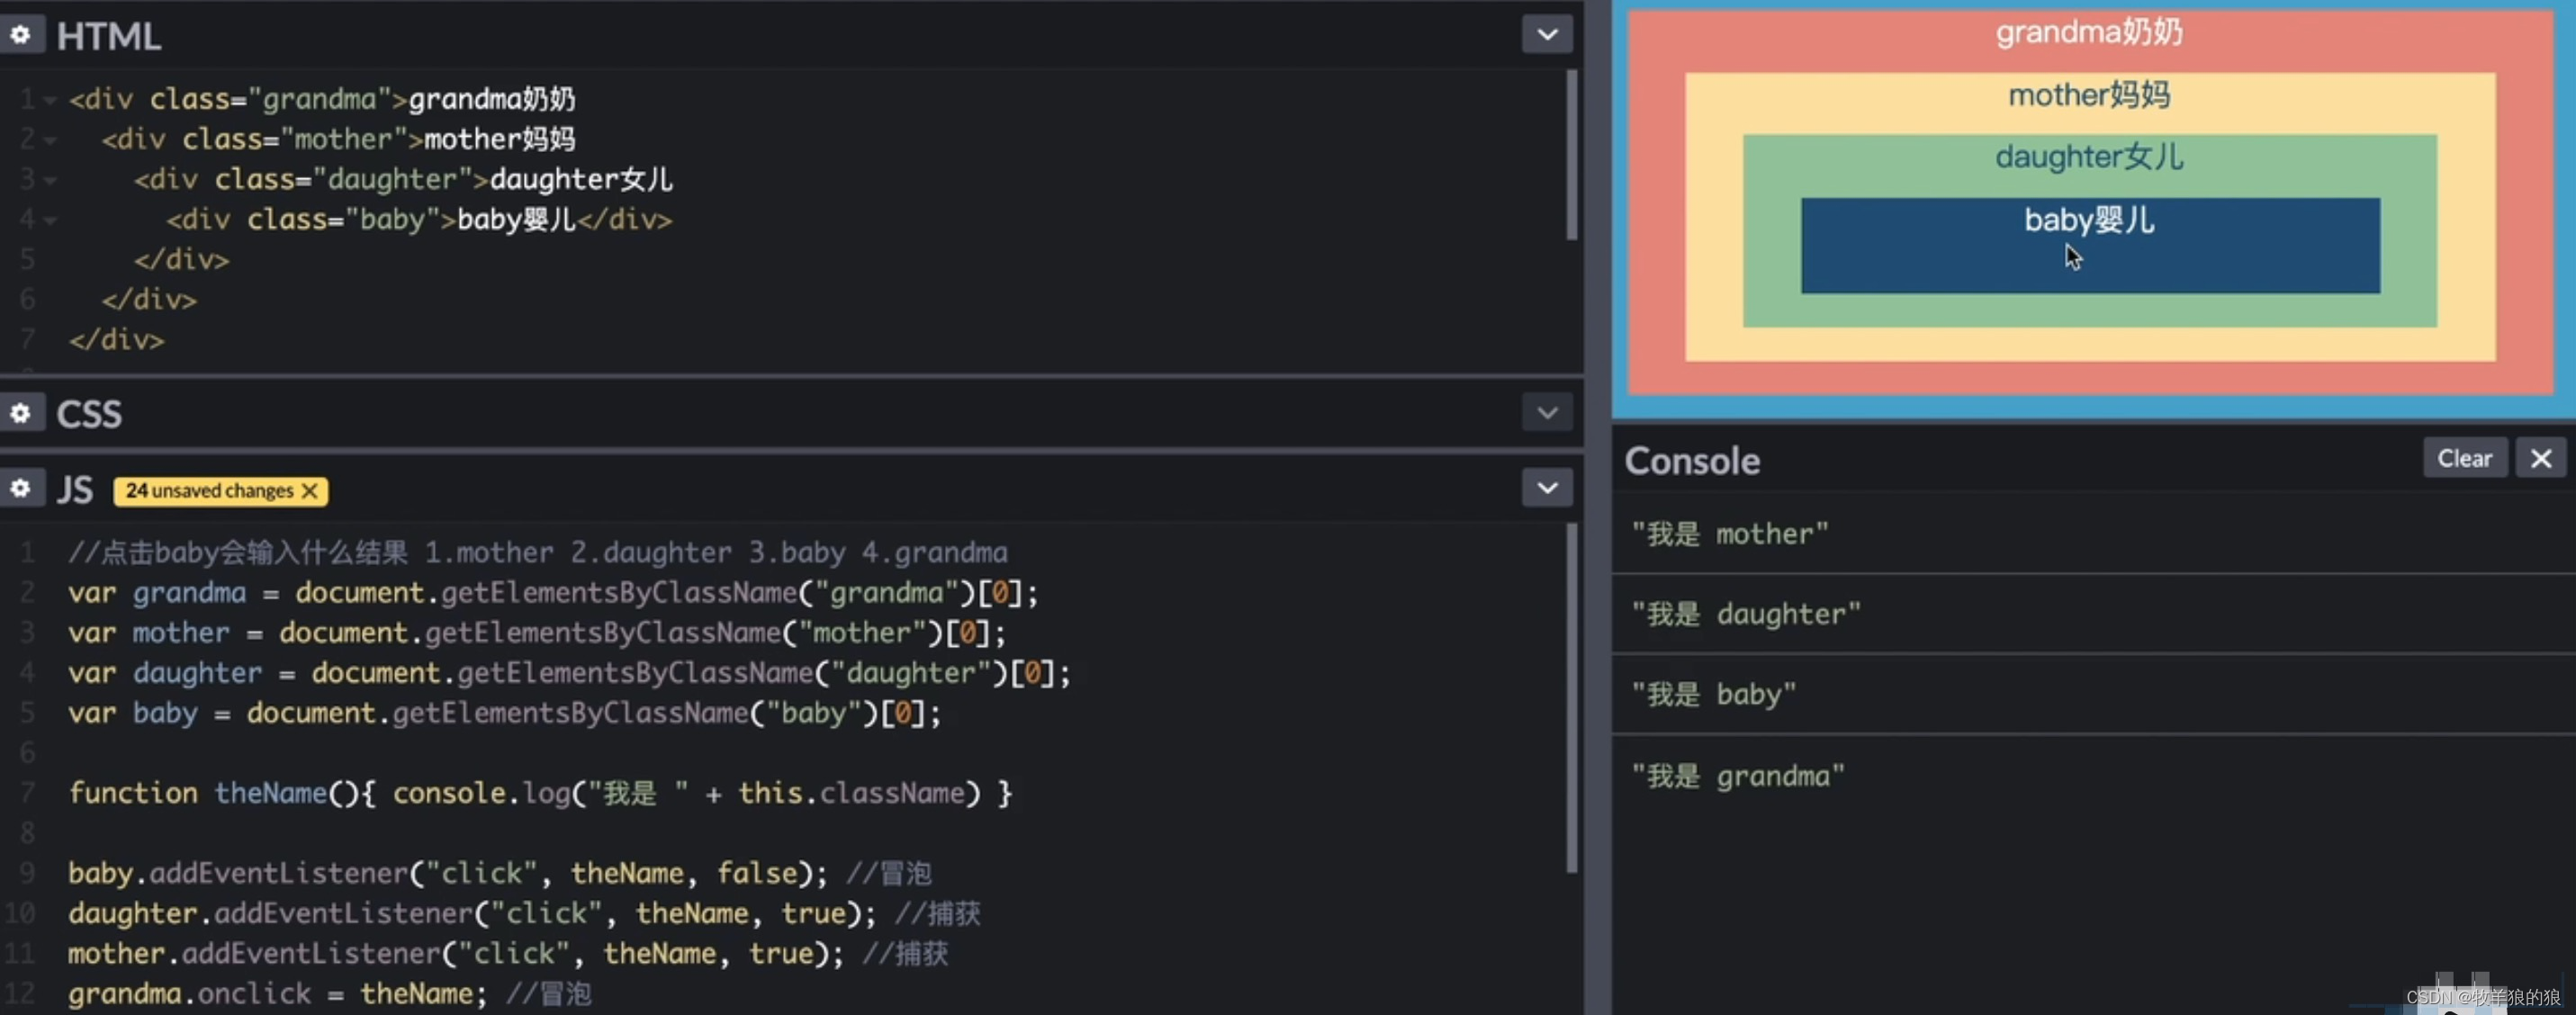This screenshot has width=2576, height=1015.
Task: Expand HTML panel dropdown chevron
Action: [x=1547, y=35]
